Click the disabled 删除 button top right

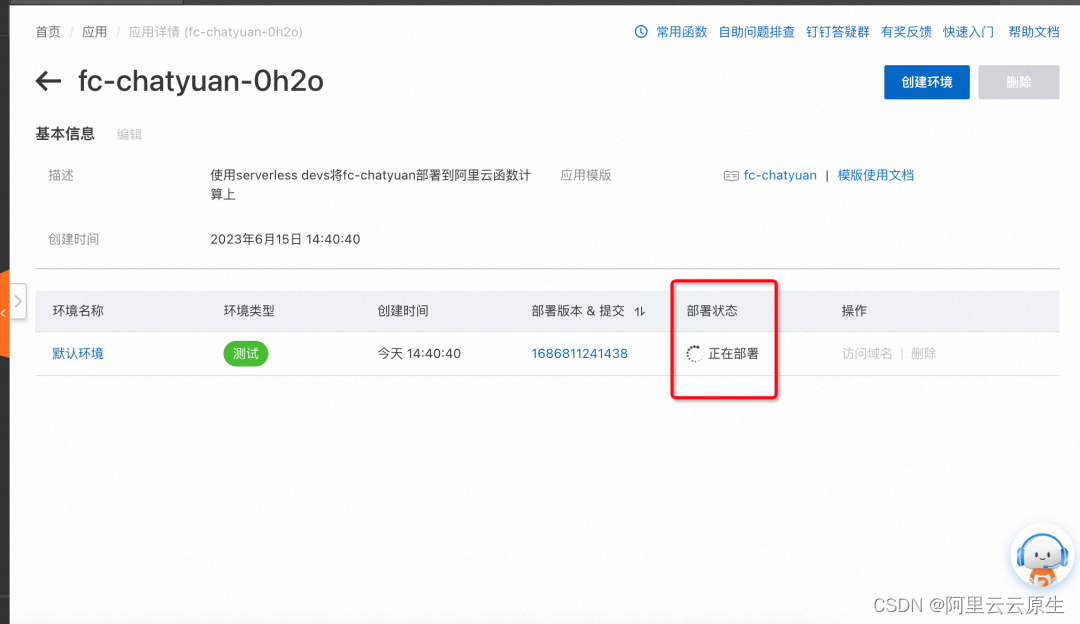pos(1018,82)
